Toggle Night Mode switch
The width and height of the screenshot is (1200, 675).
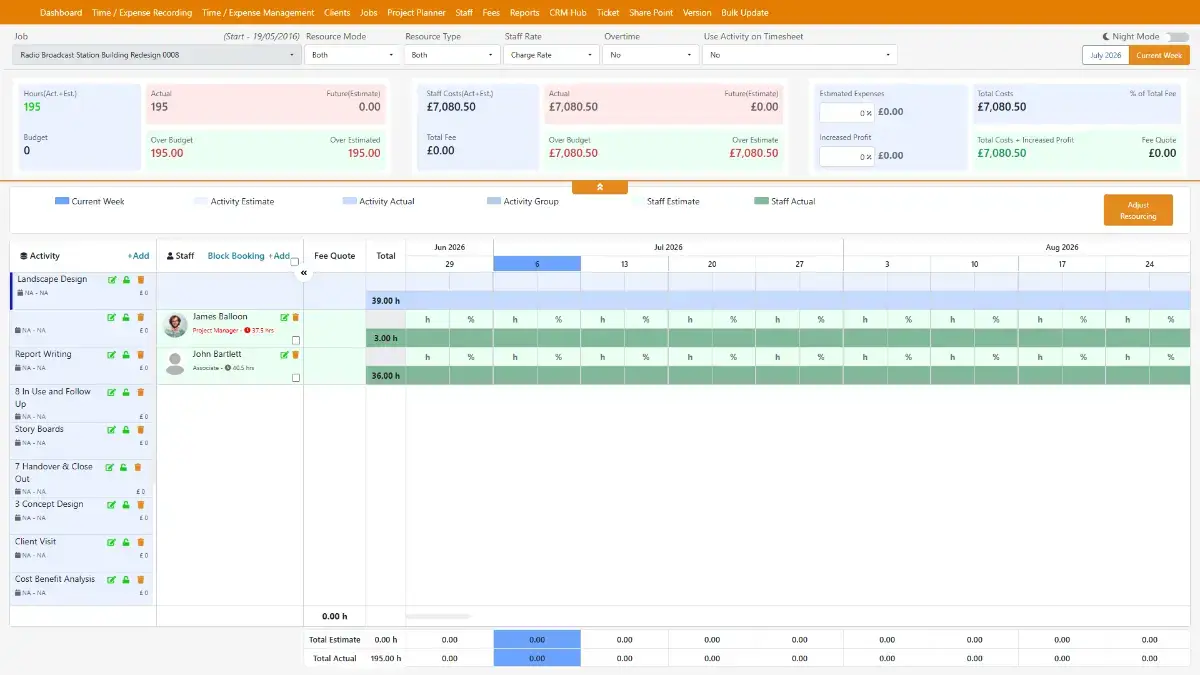1177,37
